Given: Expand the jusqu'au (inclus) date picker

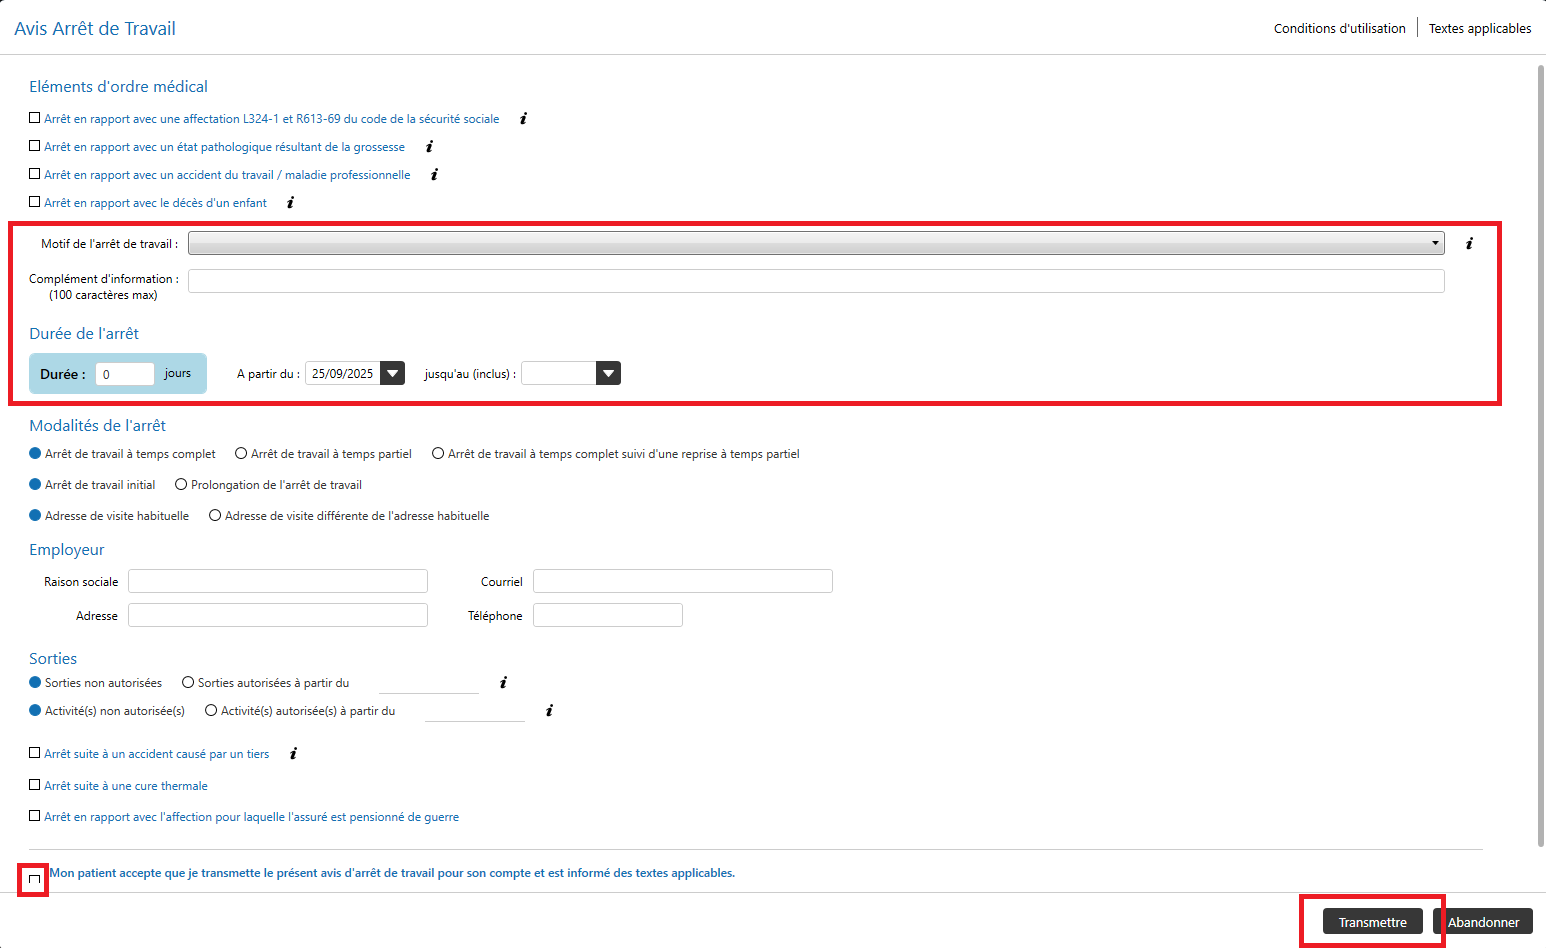Looking at the screenshot, I should click(x=608, y=374).
